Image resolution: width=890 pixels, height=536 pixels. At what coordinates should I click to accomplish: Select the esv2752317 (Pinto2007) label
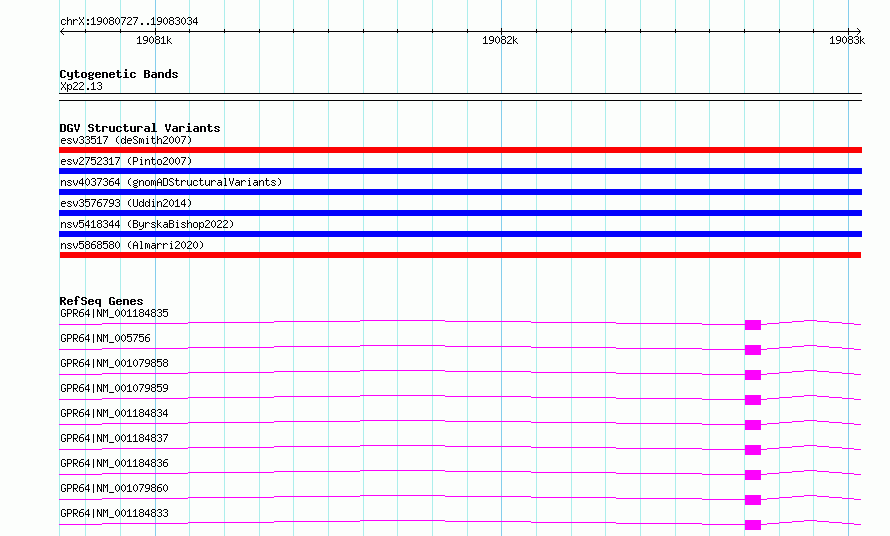pos(126,161)
